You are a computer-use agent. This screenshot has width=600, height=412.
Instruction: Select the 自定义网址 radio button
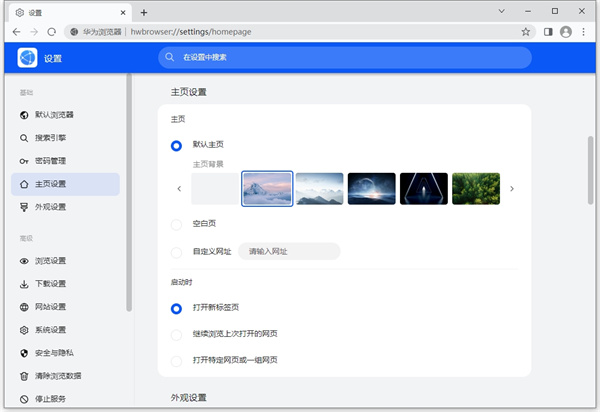click(176, 252)
